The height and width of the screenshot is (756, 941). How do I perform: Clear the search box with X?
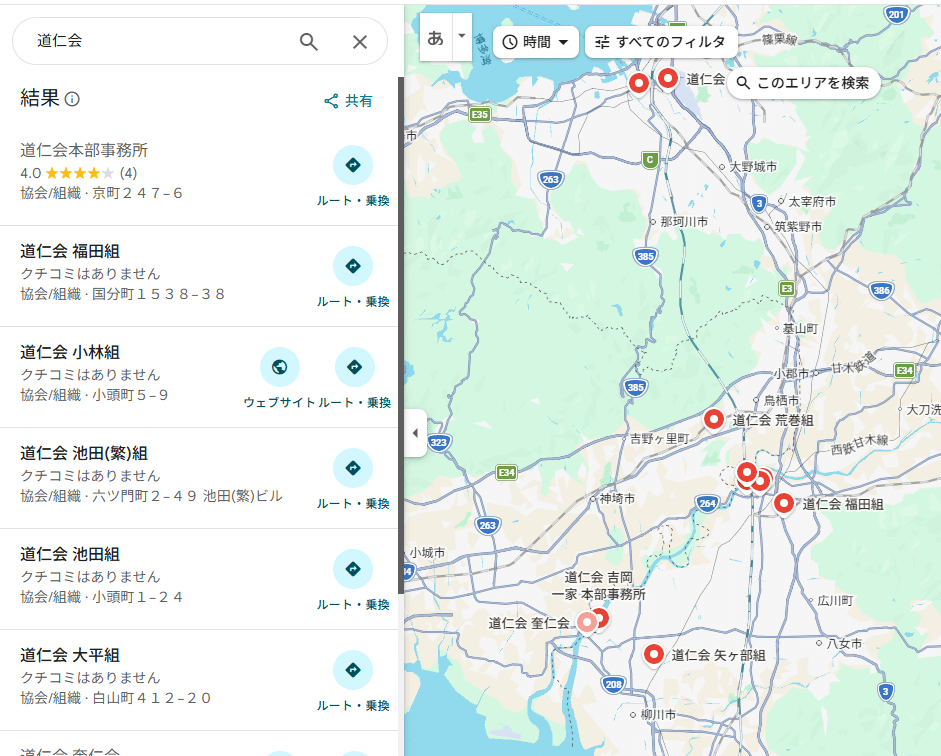pos(360,41)
